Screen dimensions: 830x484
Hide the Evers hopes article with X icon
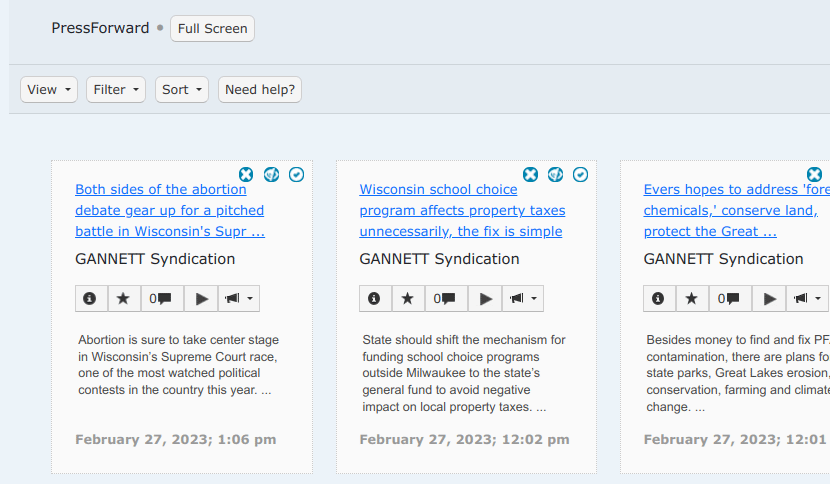pyautogui.click(x=815, y=174)
